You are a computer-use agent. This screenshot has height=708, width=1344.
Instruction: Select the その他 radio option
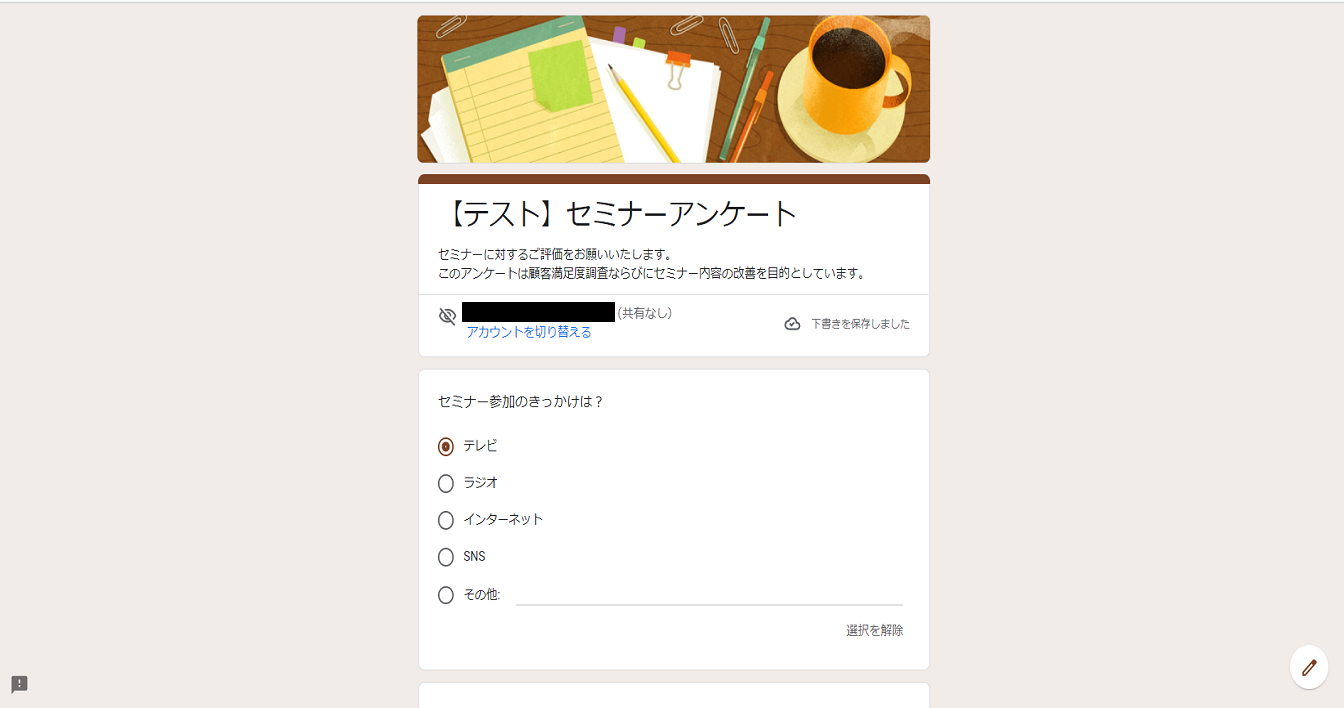click(446, 595)
